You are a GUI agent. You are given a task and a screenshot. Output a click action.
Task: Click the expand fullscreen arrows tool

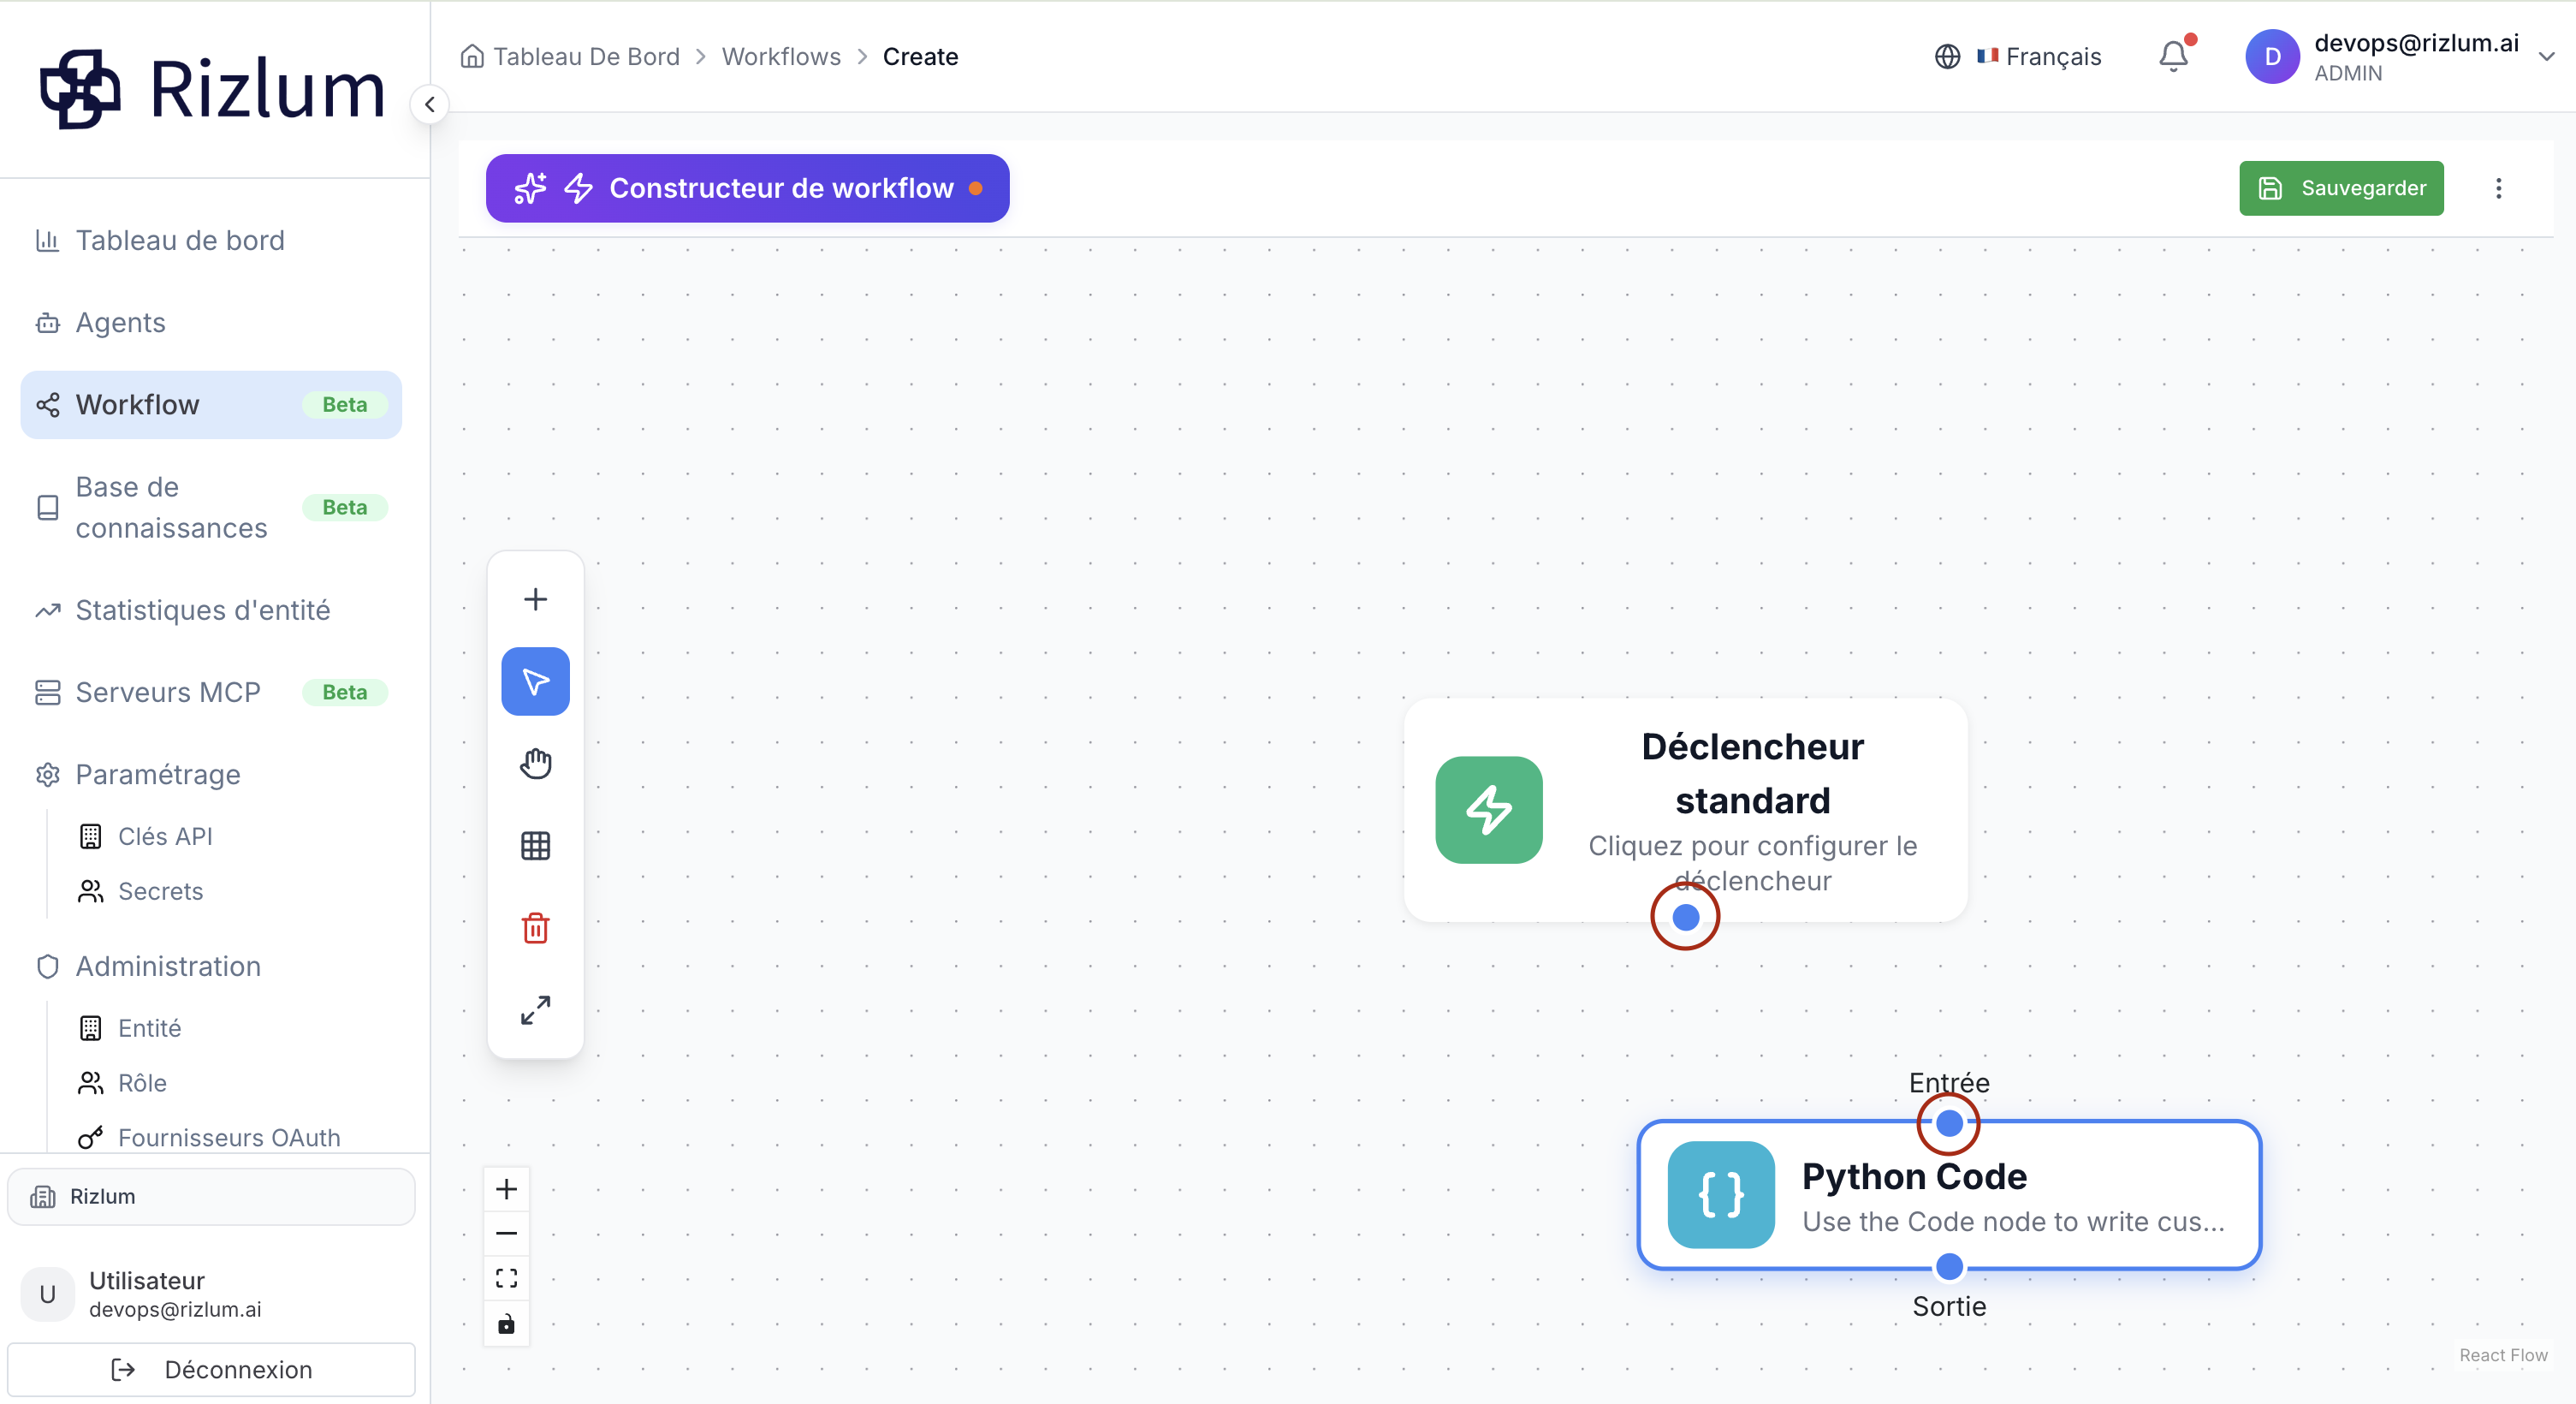click(x=535, y=1010)
